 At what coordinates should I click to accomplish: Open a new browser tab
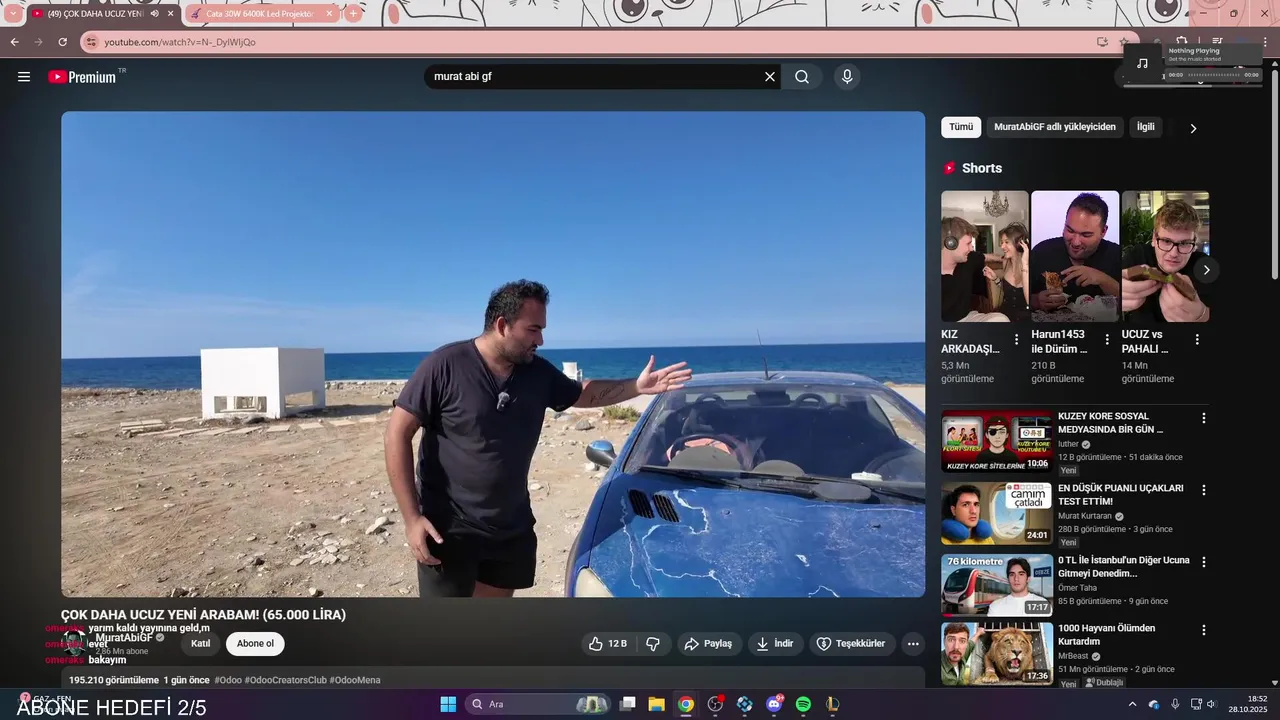click(353, 14)
